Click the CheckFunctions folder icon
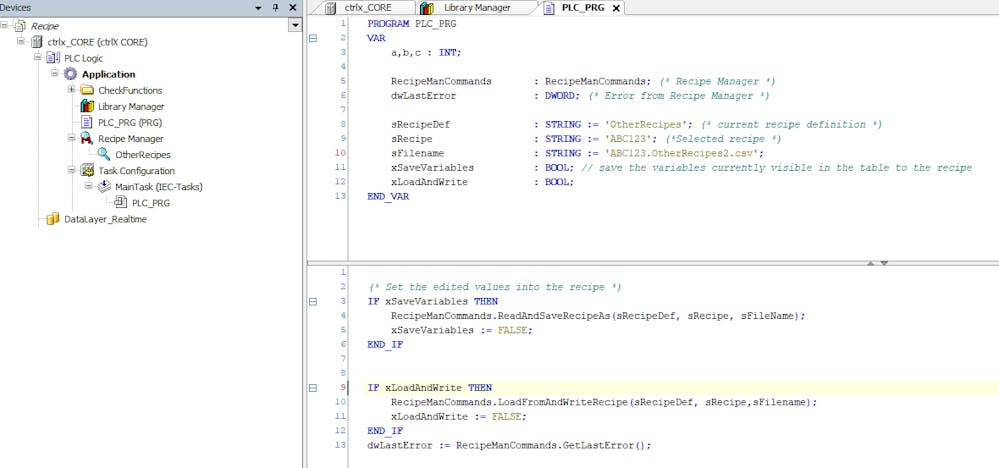 pos(87,90)
